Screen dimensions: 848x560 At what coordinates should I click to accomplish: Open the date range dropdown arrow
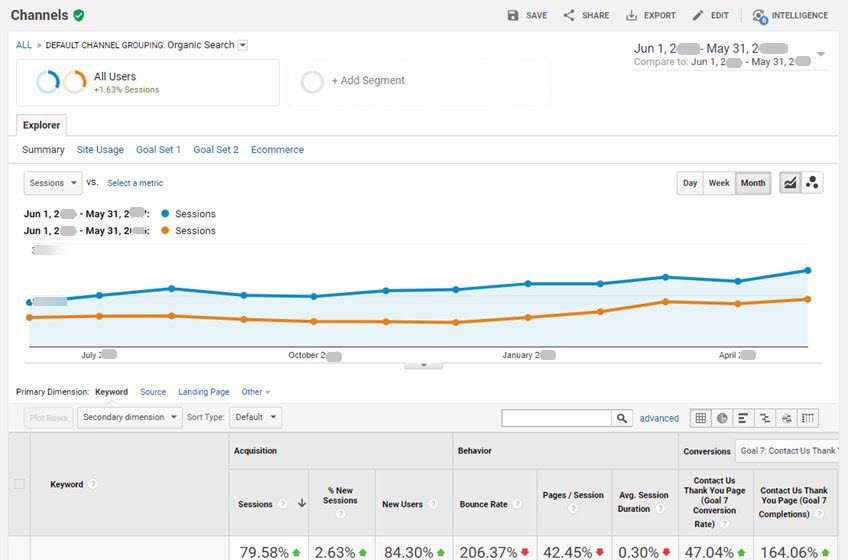coord(820,54)
